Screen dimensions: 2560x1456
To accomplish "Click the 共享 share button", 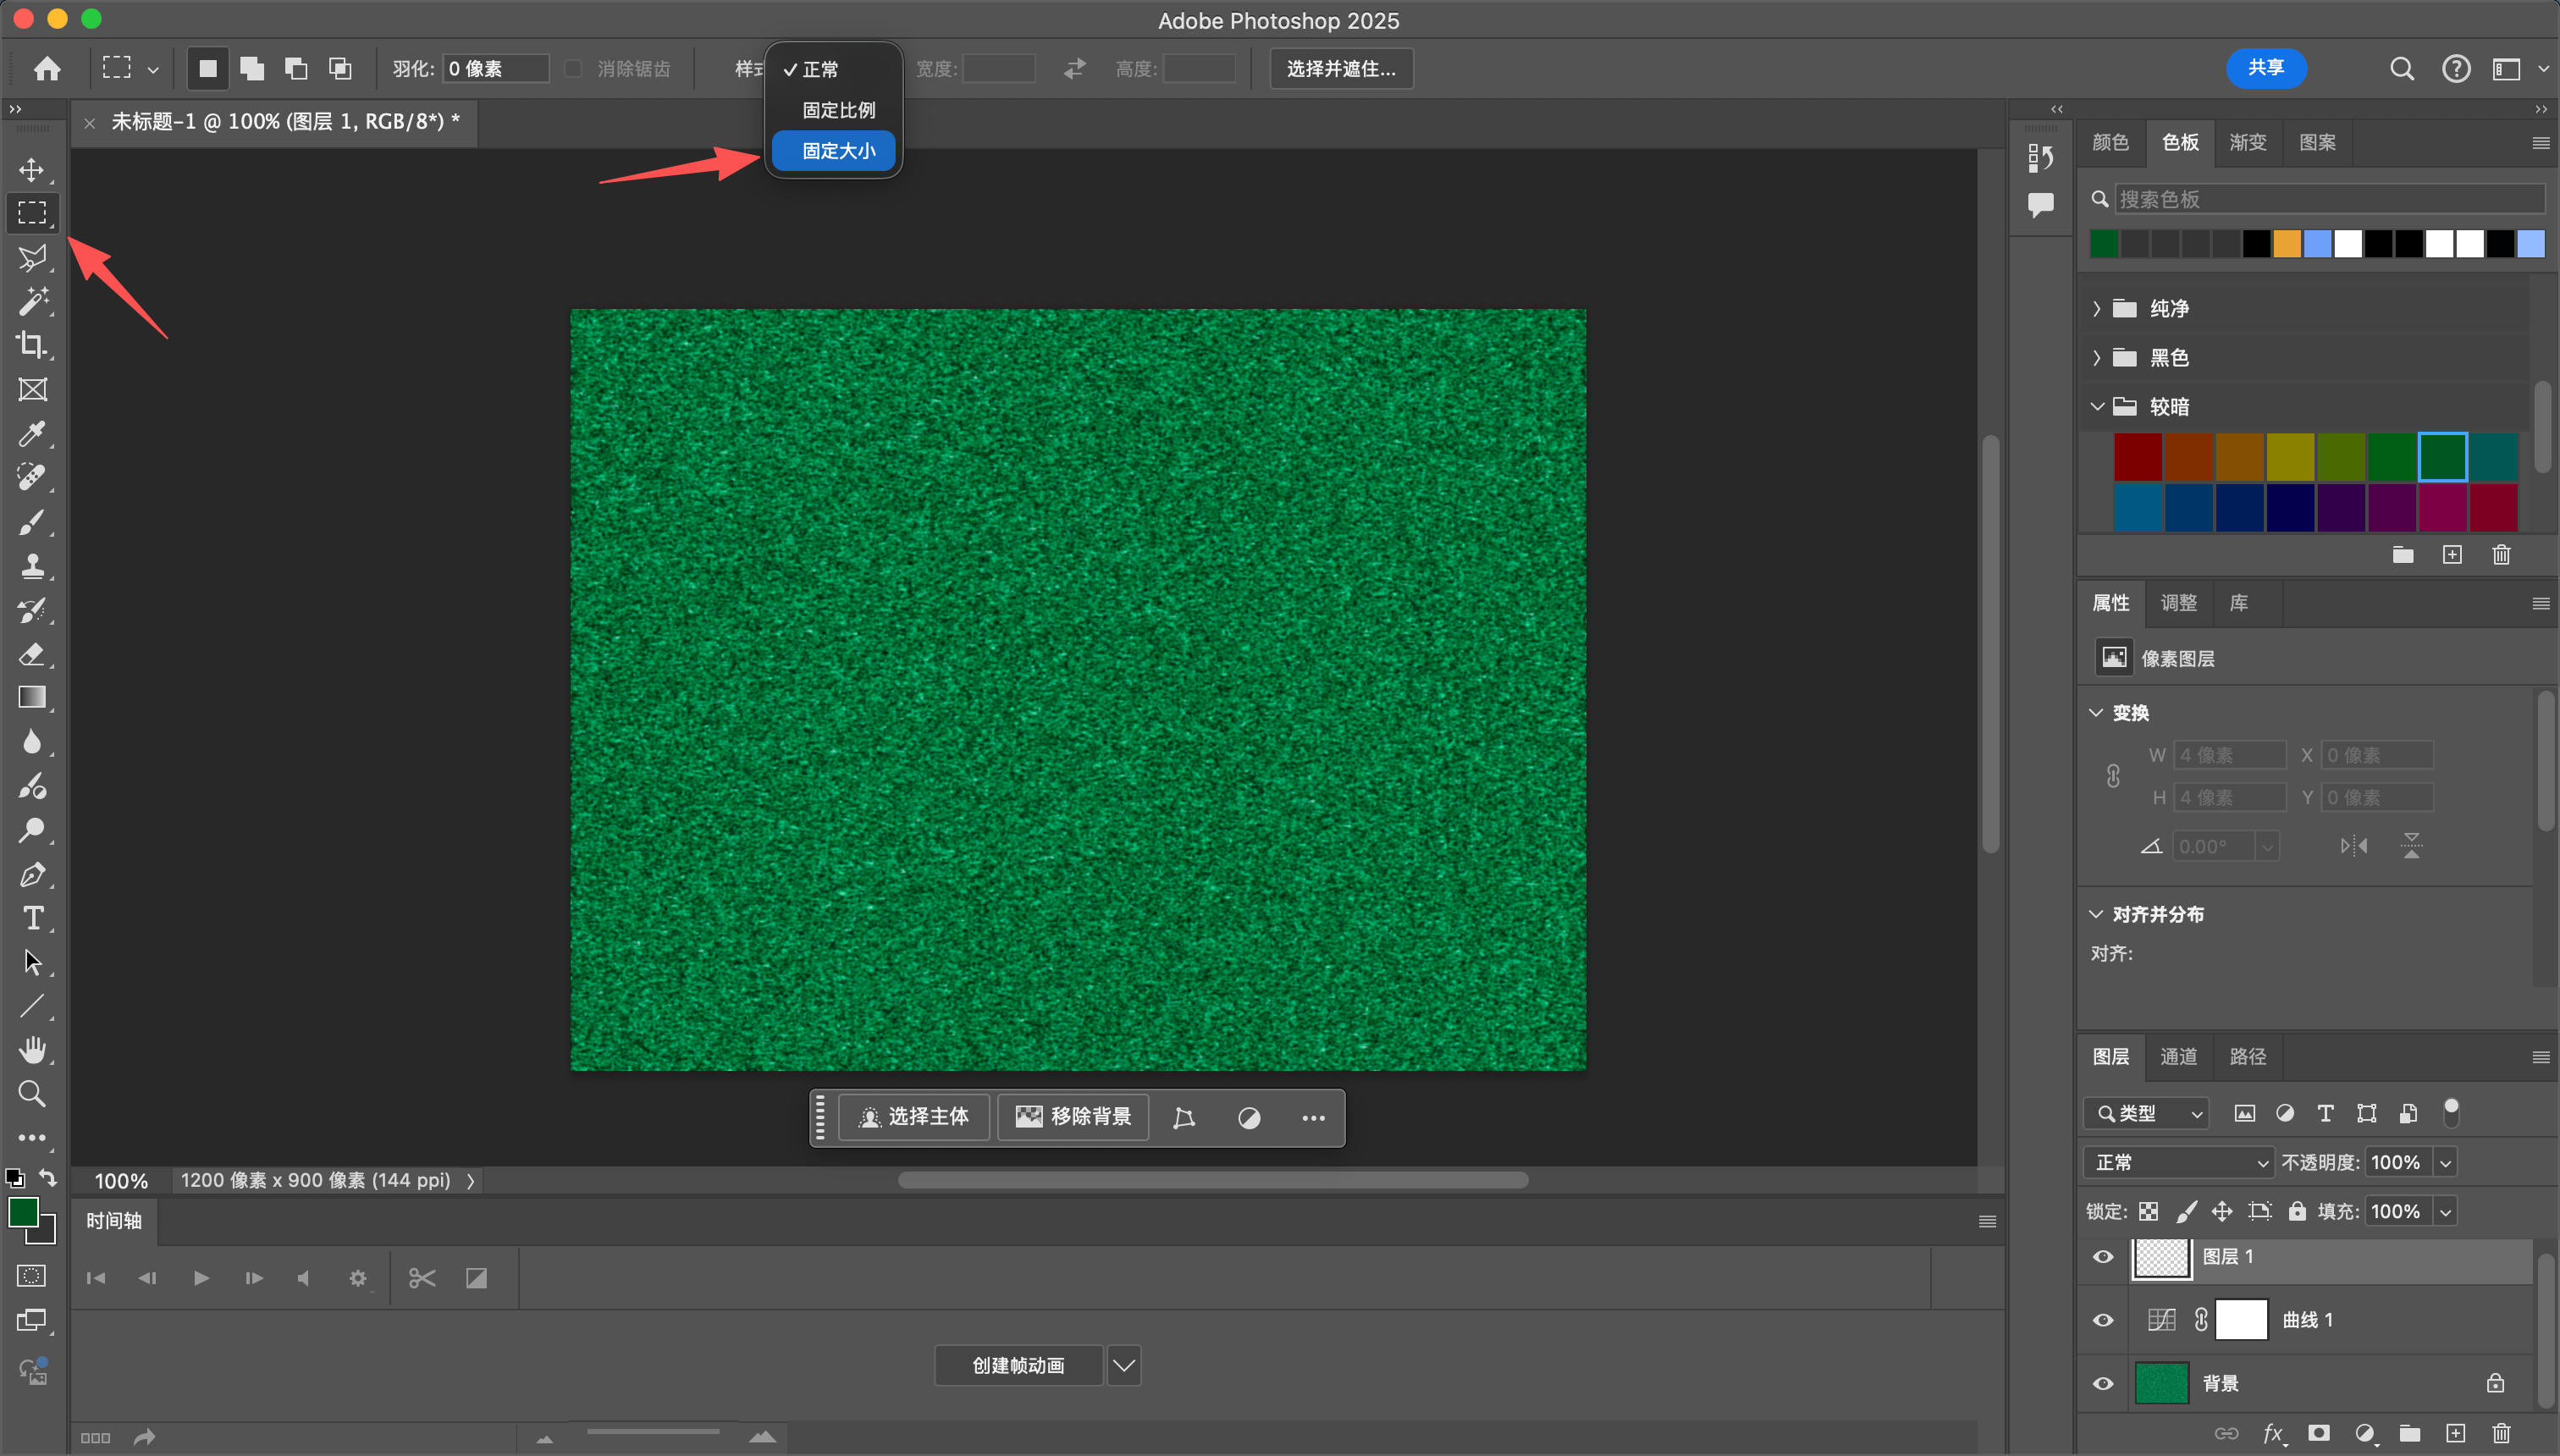I will [2266, 68].
